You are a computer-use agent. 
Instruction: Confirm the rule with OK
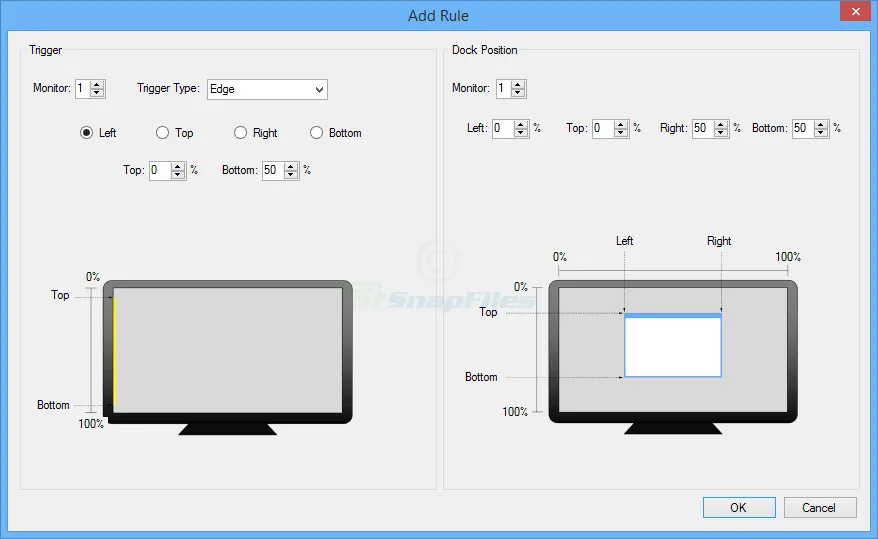(739, 508)
